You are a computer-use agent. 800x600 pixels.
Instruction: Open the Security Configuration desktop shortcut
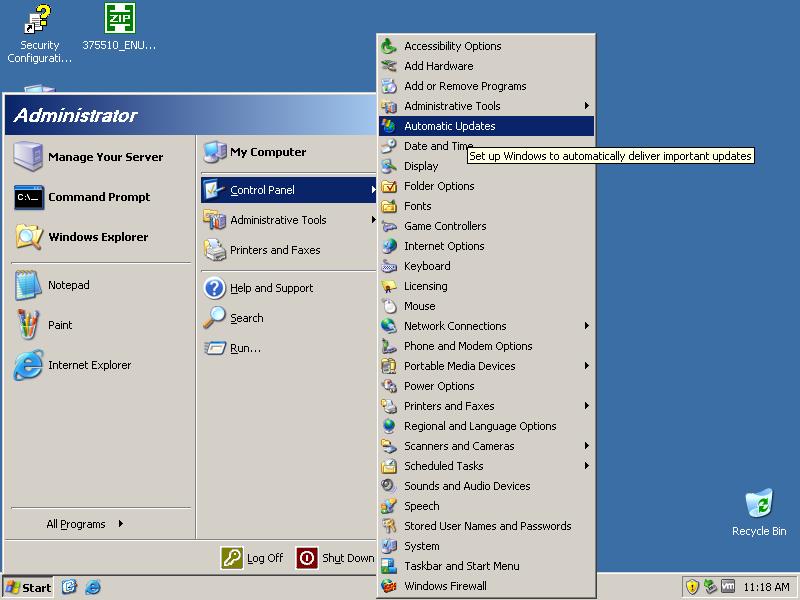tap(39, 20)
